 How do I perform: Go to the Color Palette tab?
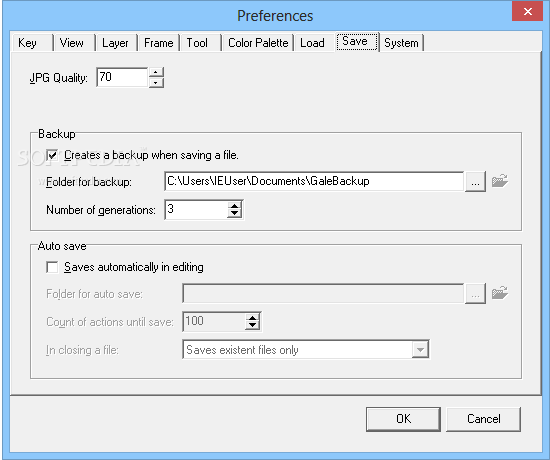258,43
